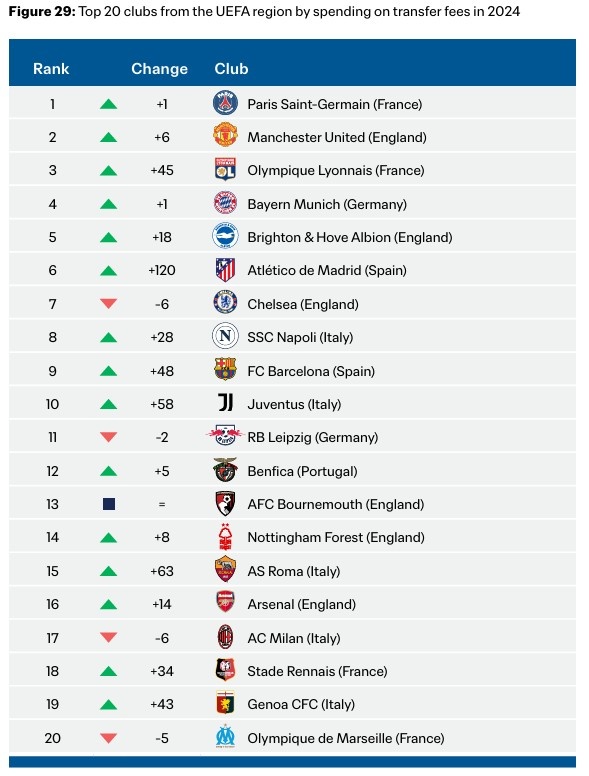Screen dimensions: 589x776
Task: Click the Paris Saint-Germain club crest
Action: tap(225, 103)
